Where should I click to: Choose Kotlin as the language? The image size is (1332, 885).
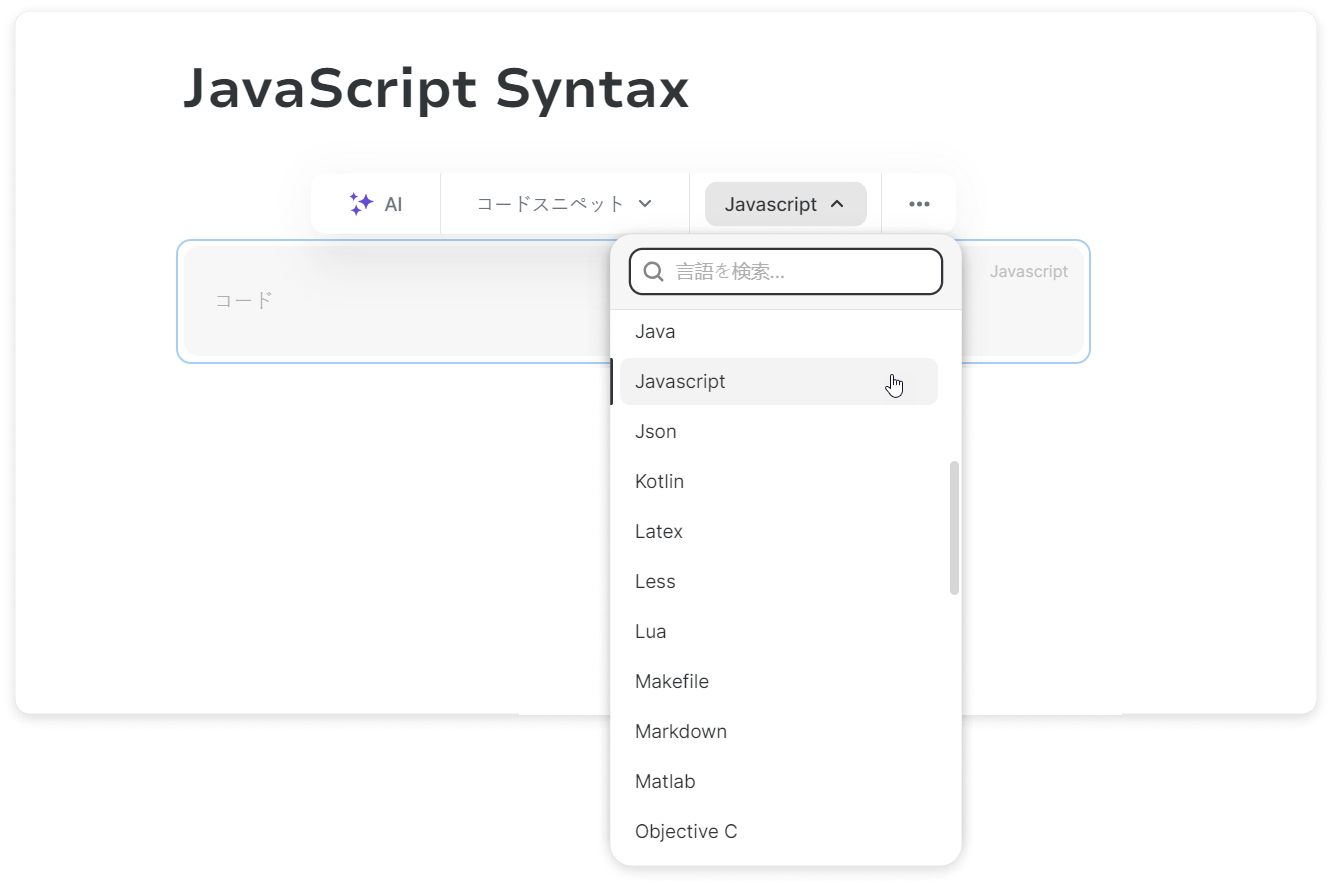tap(779, 482)
